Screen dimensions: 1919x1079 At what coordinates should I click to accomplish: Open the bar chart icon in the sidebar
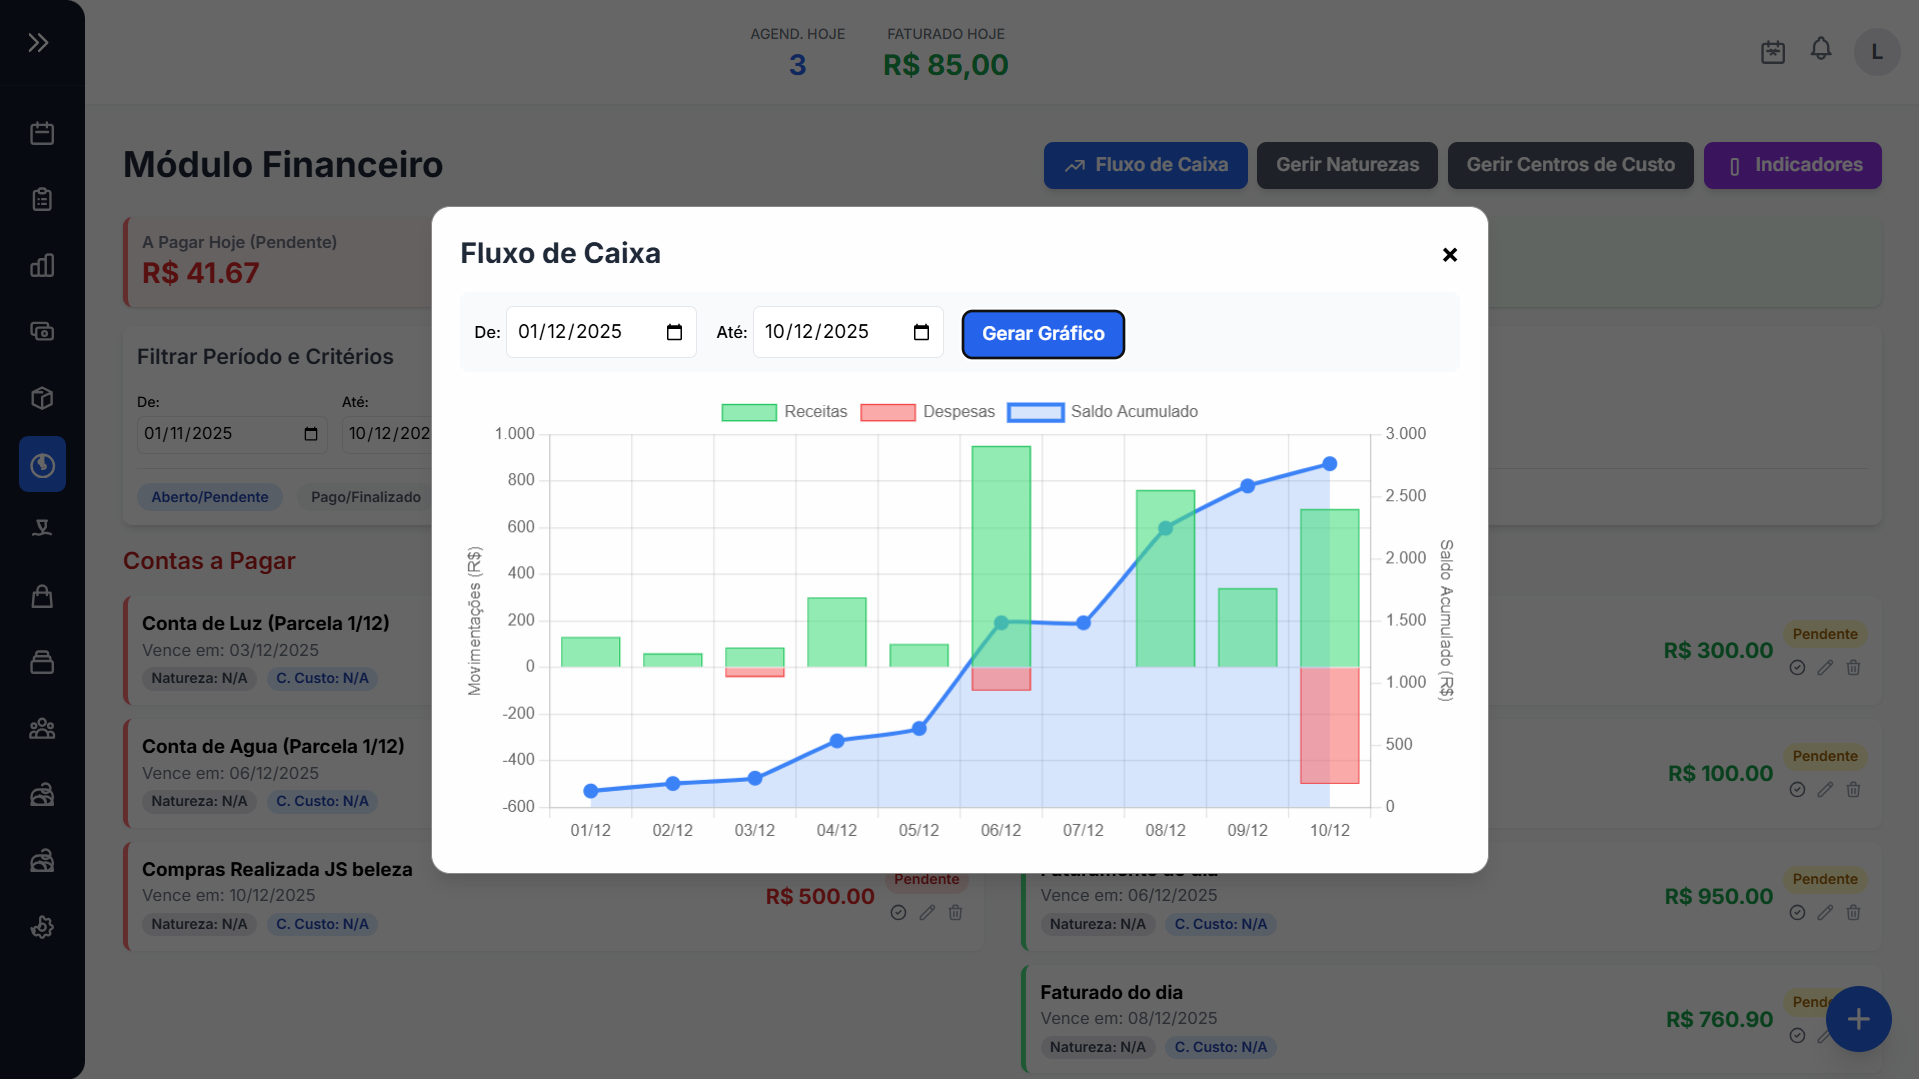point(42,265)
